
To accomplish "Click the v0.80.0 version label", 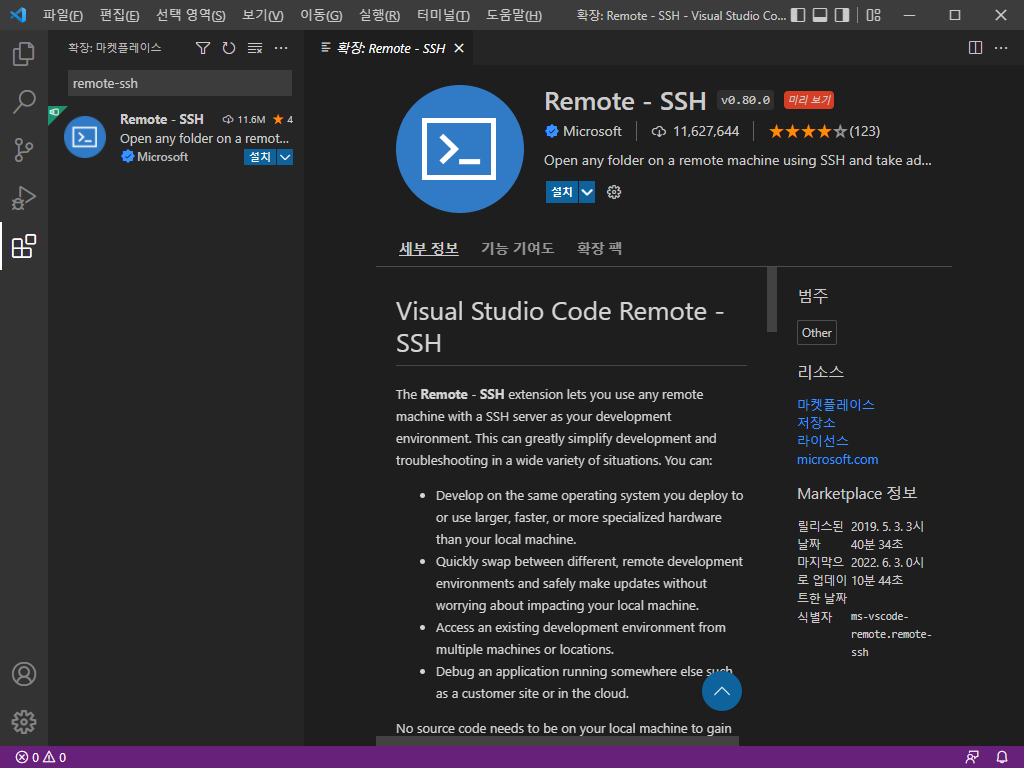I will [745, 100].
